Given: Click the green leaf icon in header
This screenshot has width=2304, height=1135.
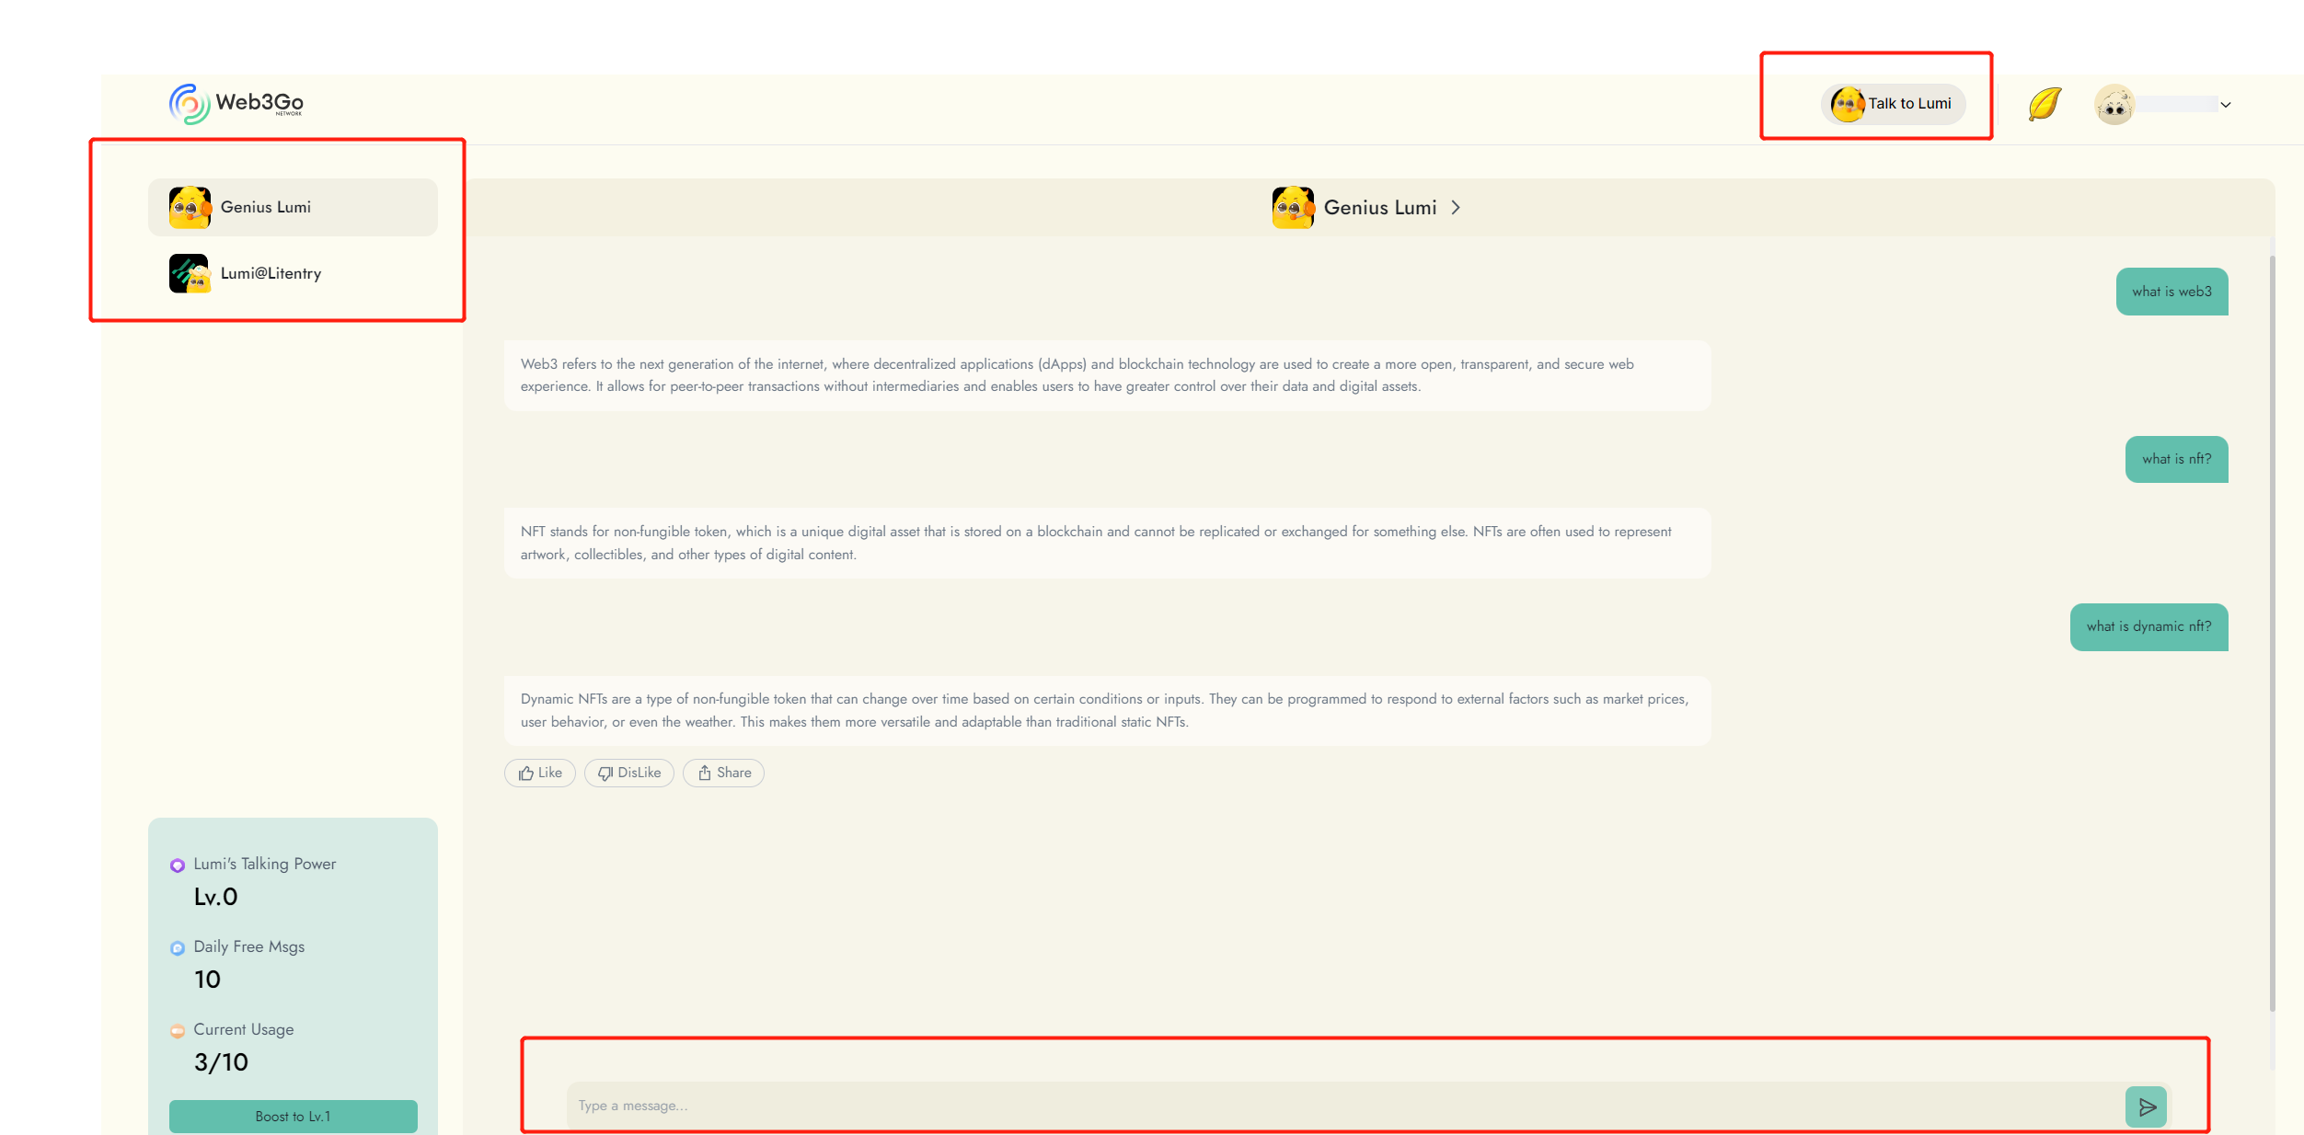Looking at the screenshot, I should point(2044,104).
